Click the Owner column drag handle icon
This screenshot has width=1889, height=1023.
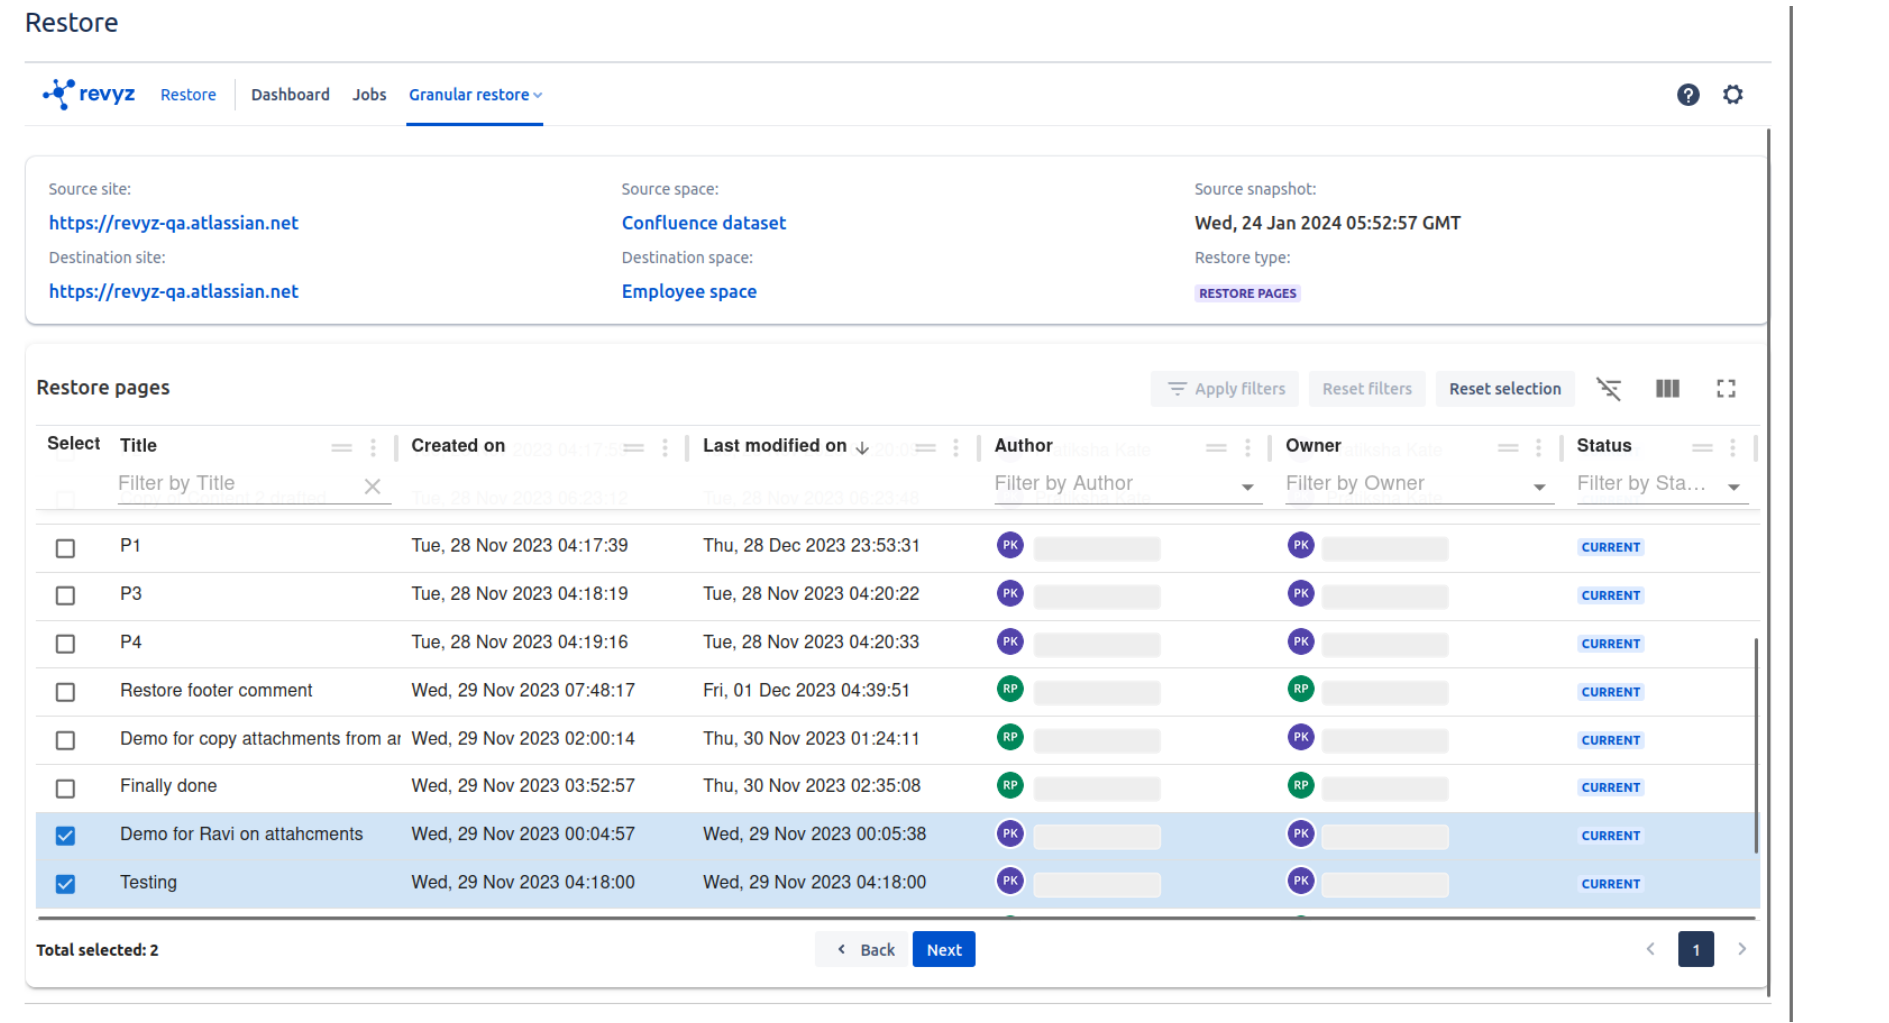(1508, 447)
